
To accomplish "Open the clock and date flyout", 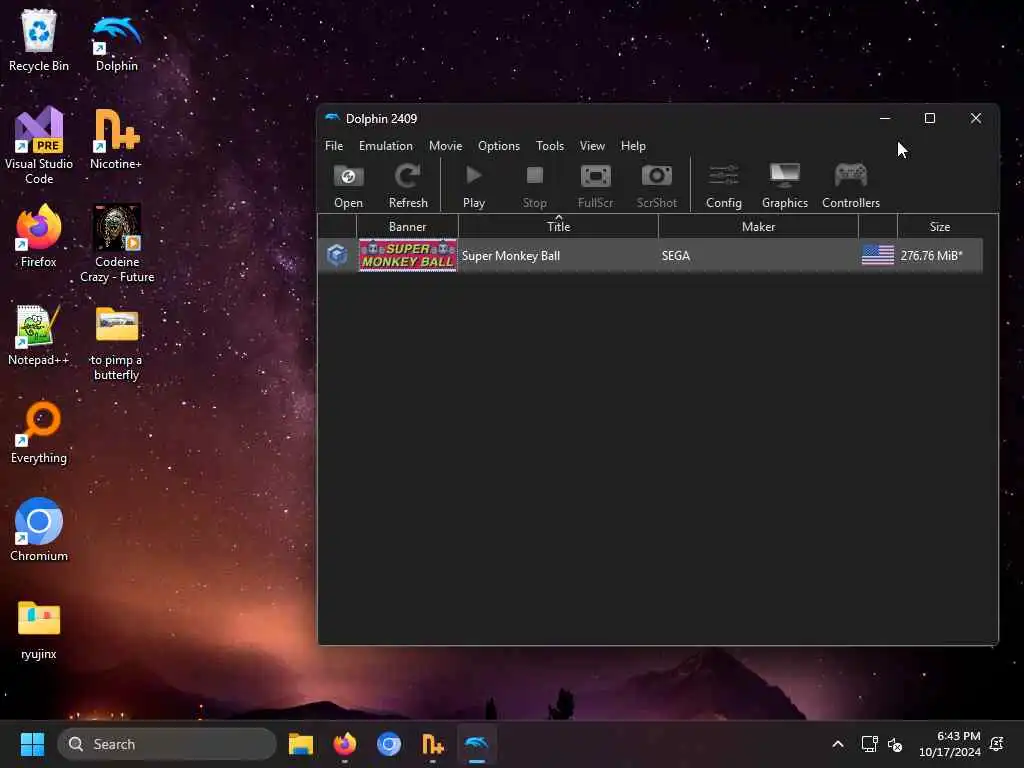I will pos(950,744).
